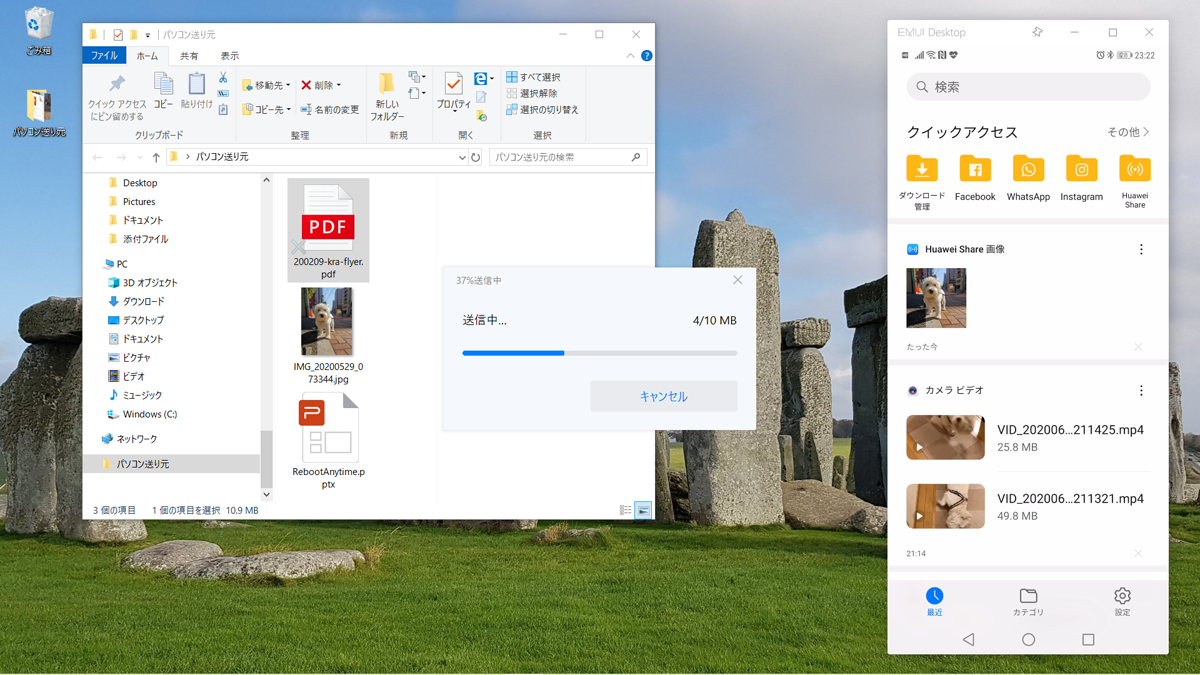Open the 設定 tab in EMUI Desktop
This screenshot has height=675, width=1200.
coord(1122,601)
